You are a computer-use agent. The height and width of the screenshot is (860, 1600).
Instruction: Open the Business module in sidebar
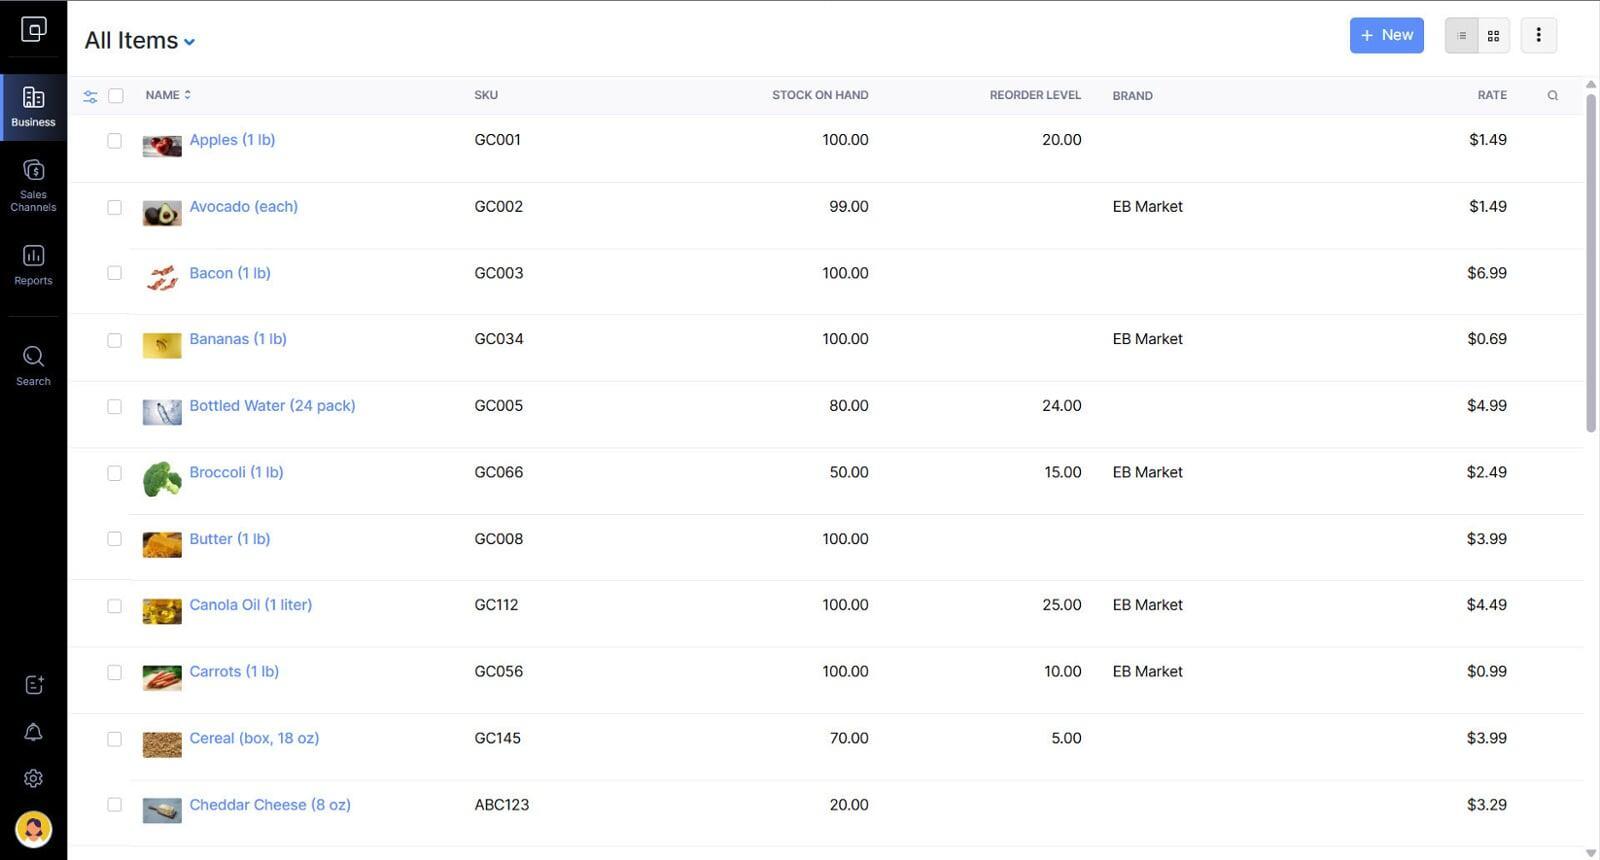coord(33,106)
